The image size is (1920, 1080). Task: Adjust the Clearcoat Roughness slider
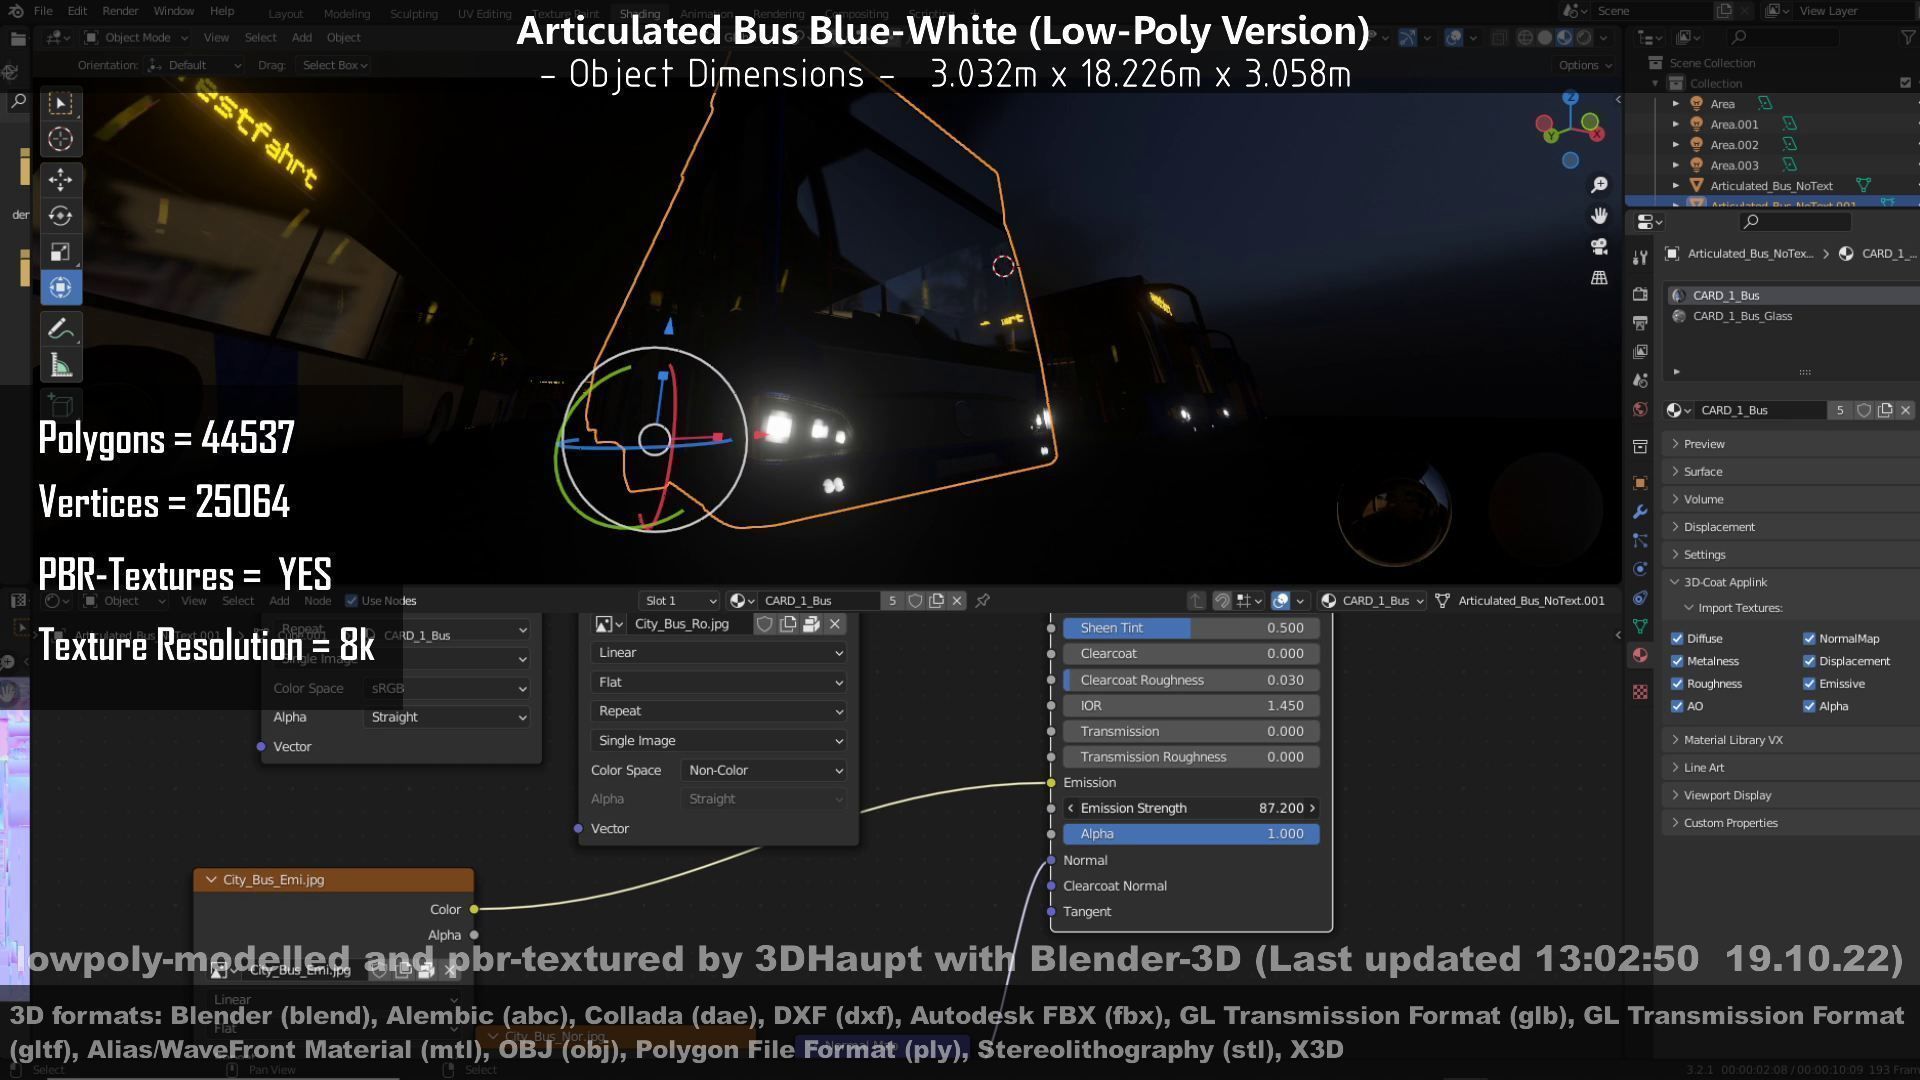coord(1191,680)
